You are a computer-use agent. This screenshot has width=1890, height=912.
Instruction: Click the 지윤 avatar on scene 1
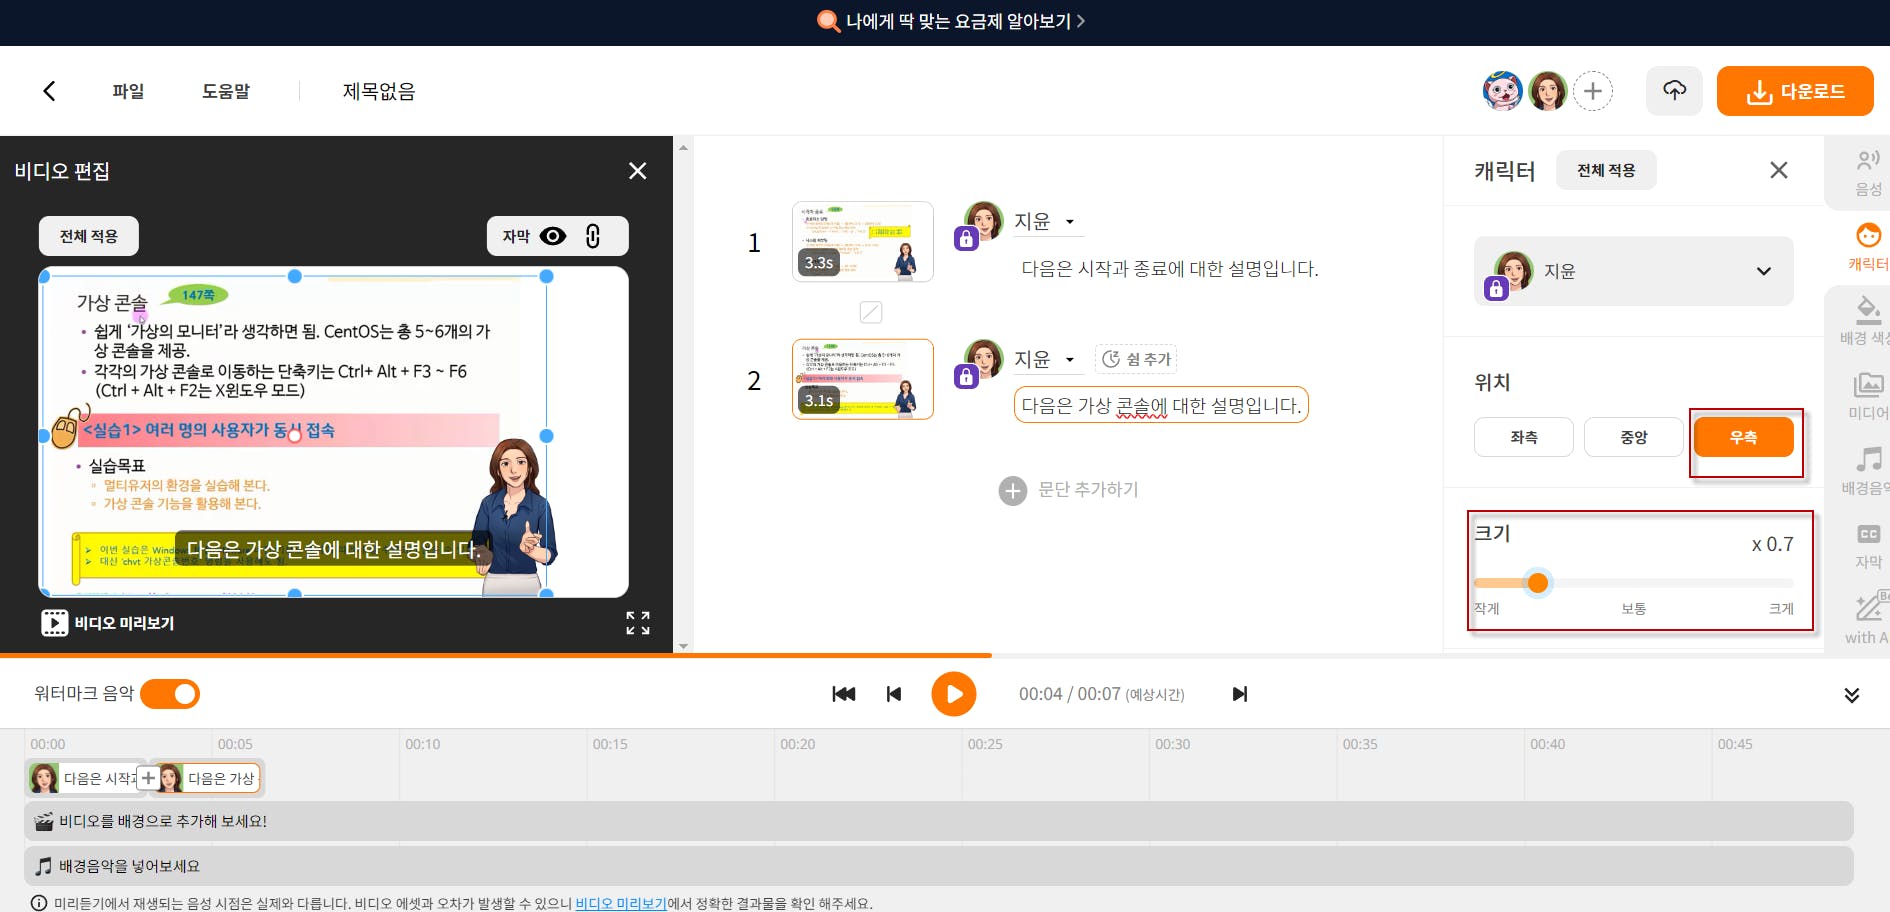(984, 219)
